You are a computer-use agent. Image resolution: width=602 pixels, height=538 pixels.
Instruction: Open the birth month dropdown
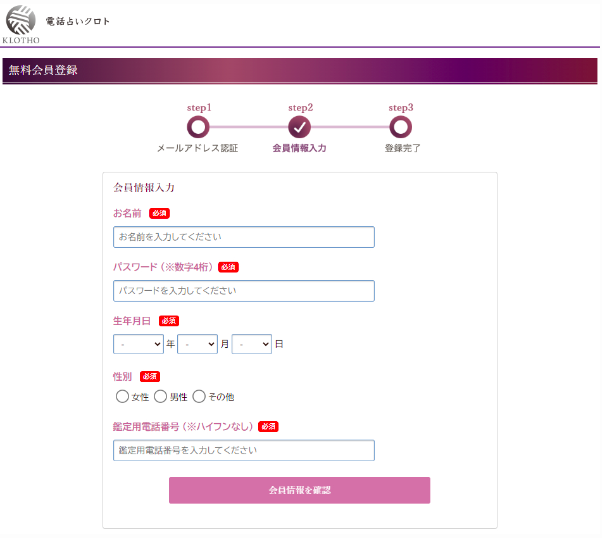coord(197,343)
